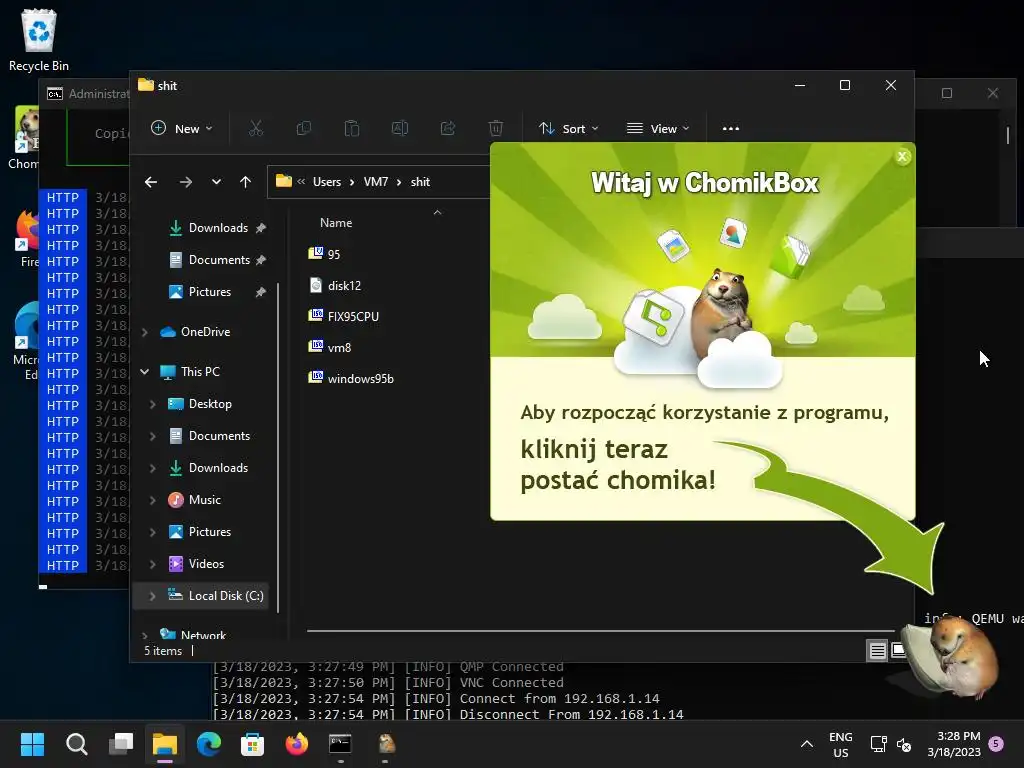1024x768 pixels.
Task: Click the Delete trash icon in toolbar
Action: (x=496, y=129)
